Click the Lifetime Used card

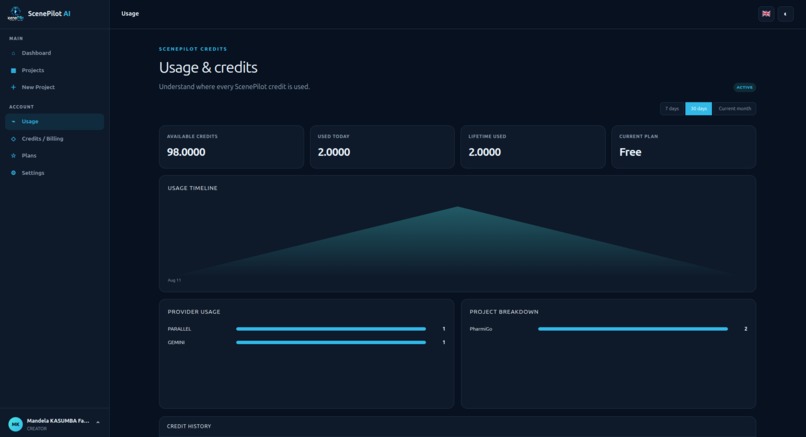pyautogui.click(x=533, y=147)
